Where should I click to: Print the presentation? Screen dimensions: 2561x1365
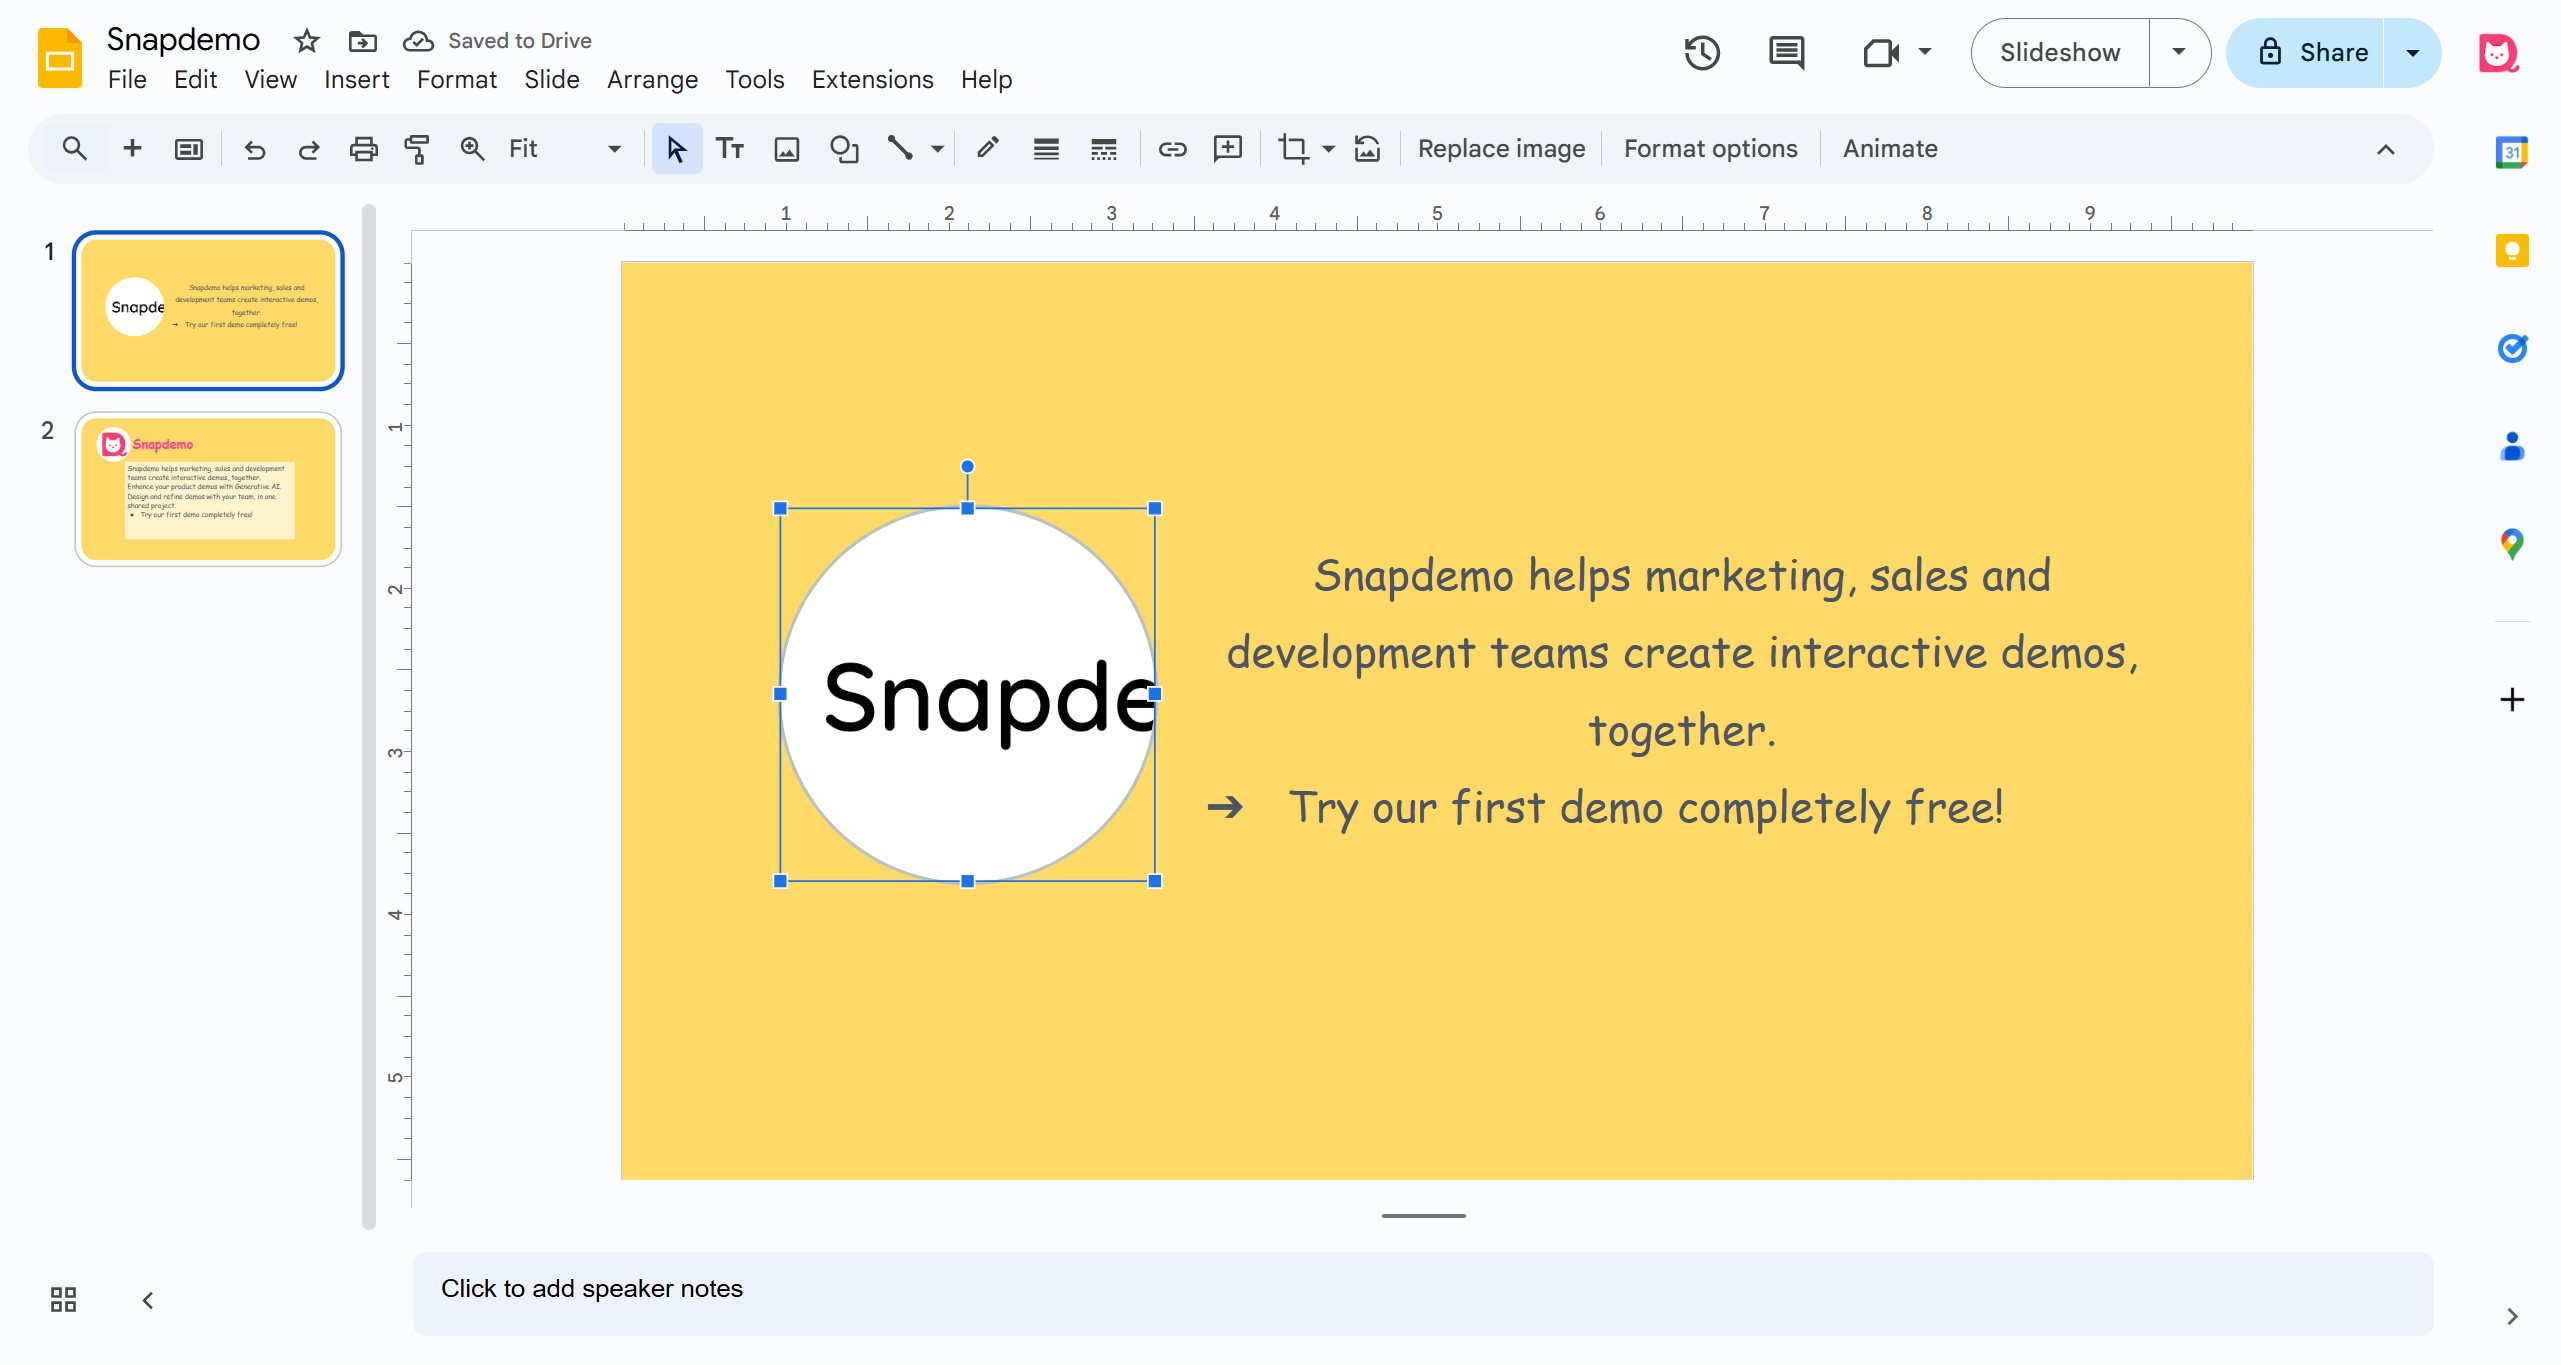(x=363, y=149)
